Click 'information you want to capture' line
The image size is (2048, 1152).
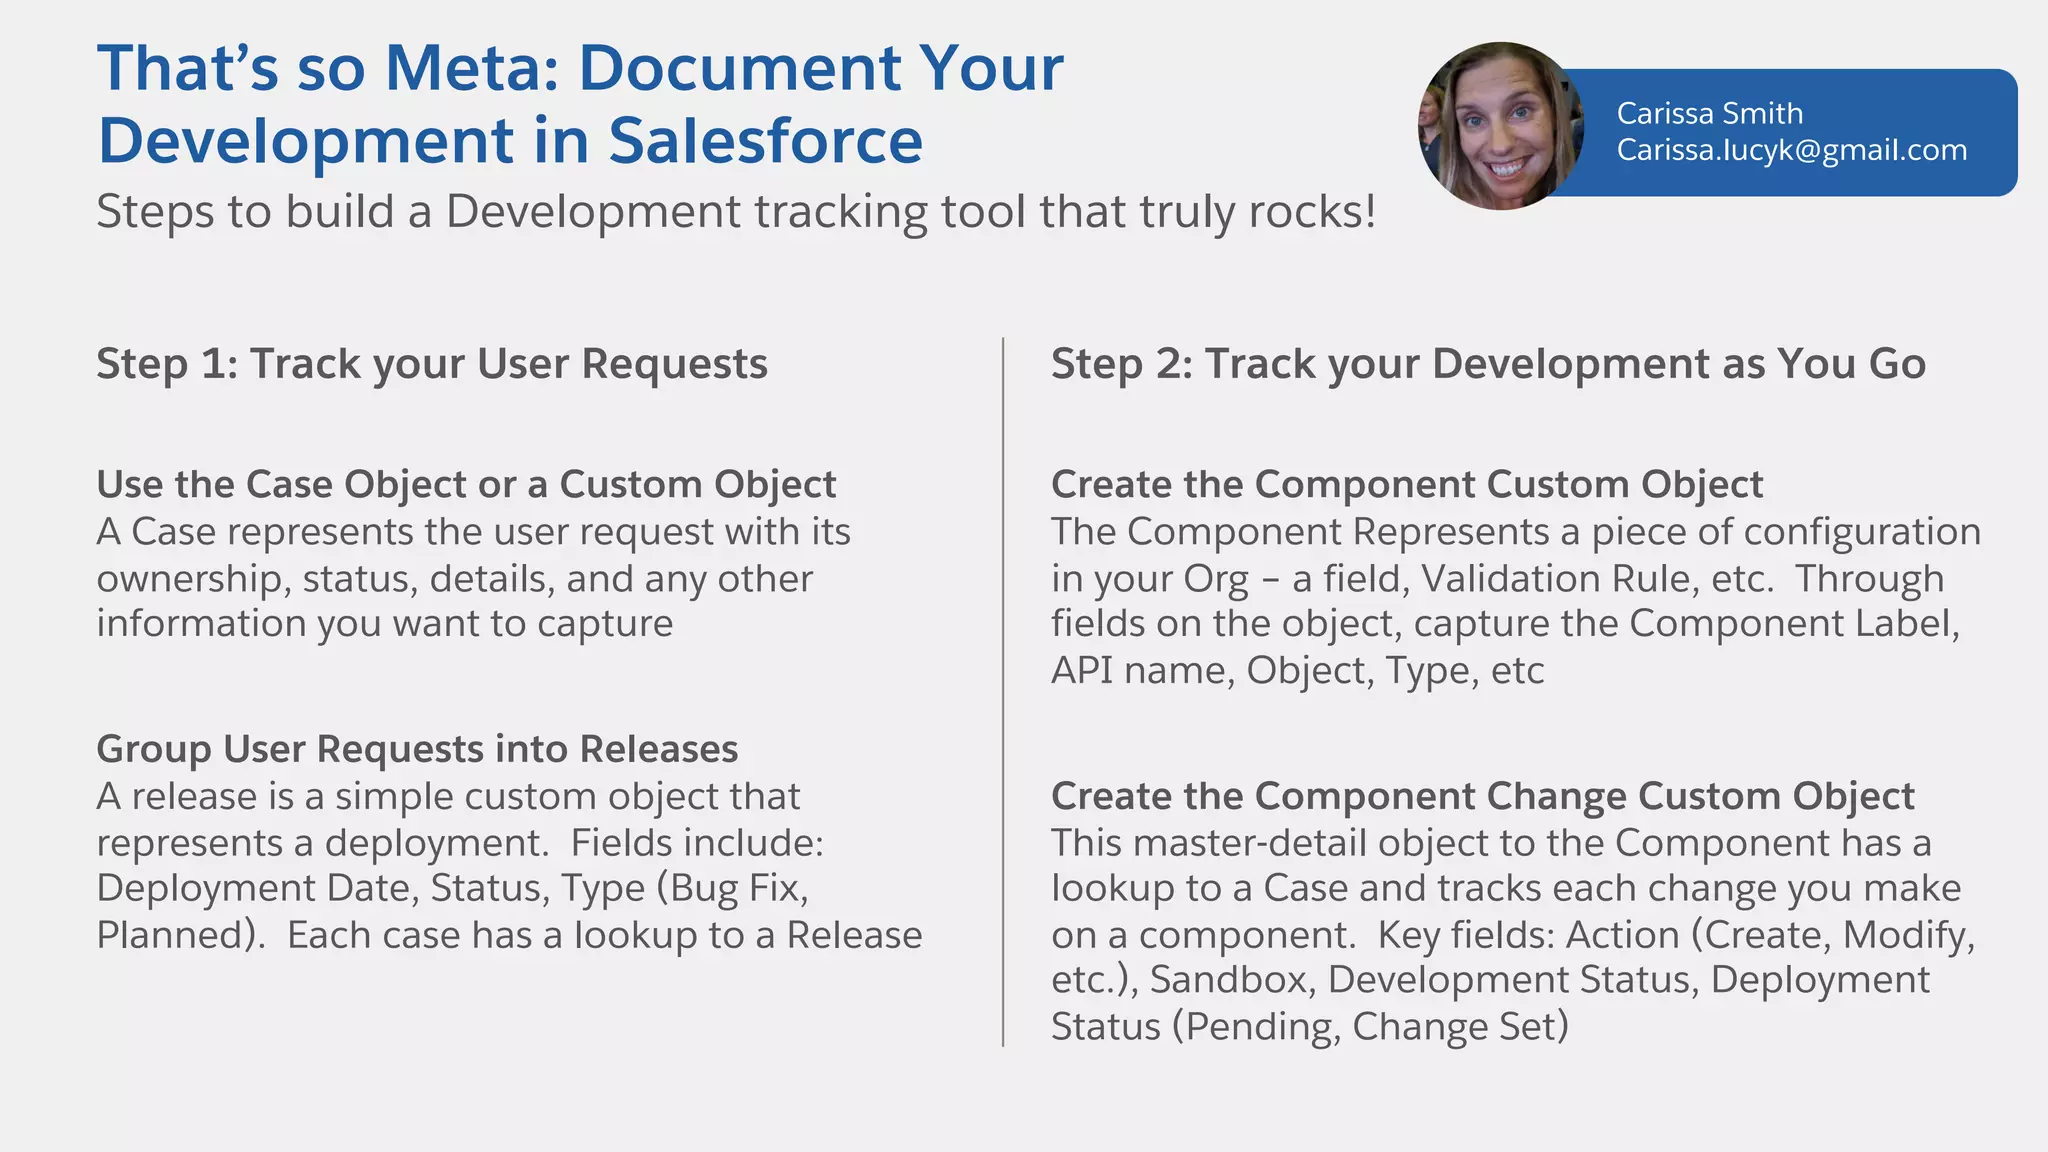(385, 623)
